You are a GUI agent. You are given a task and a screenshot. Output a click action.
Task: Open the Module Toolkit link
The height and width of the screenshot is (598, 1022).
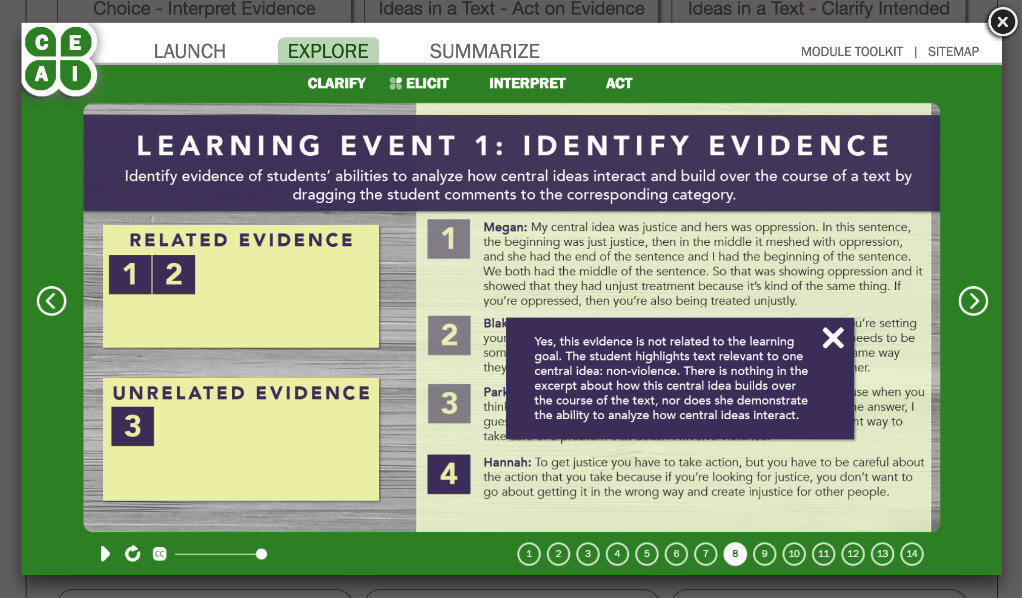[x=851, y=52]
